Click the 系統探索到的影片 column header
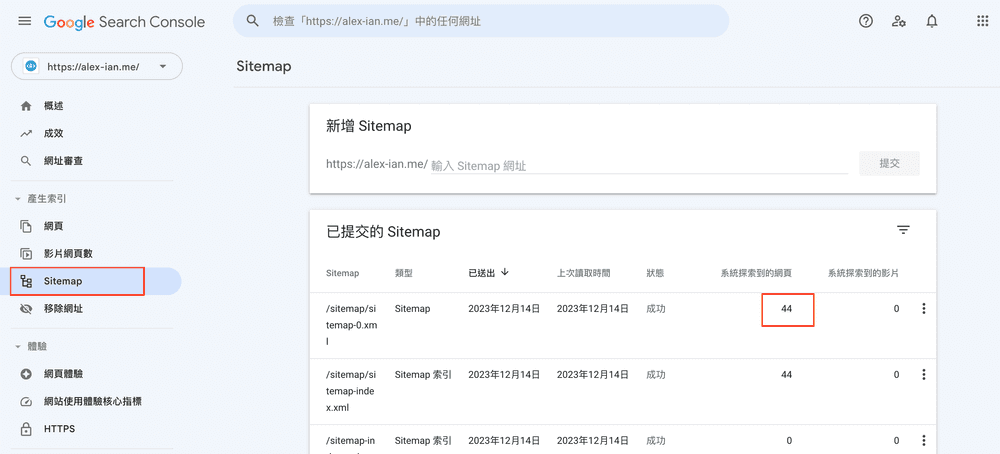The width and height of the screenshot is (1000, 454). [864, 273]
